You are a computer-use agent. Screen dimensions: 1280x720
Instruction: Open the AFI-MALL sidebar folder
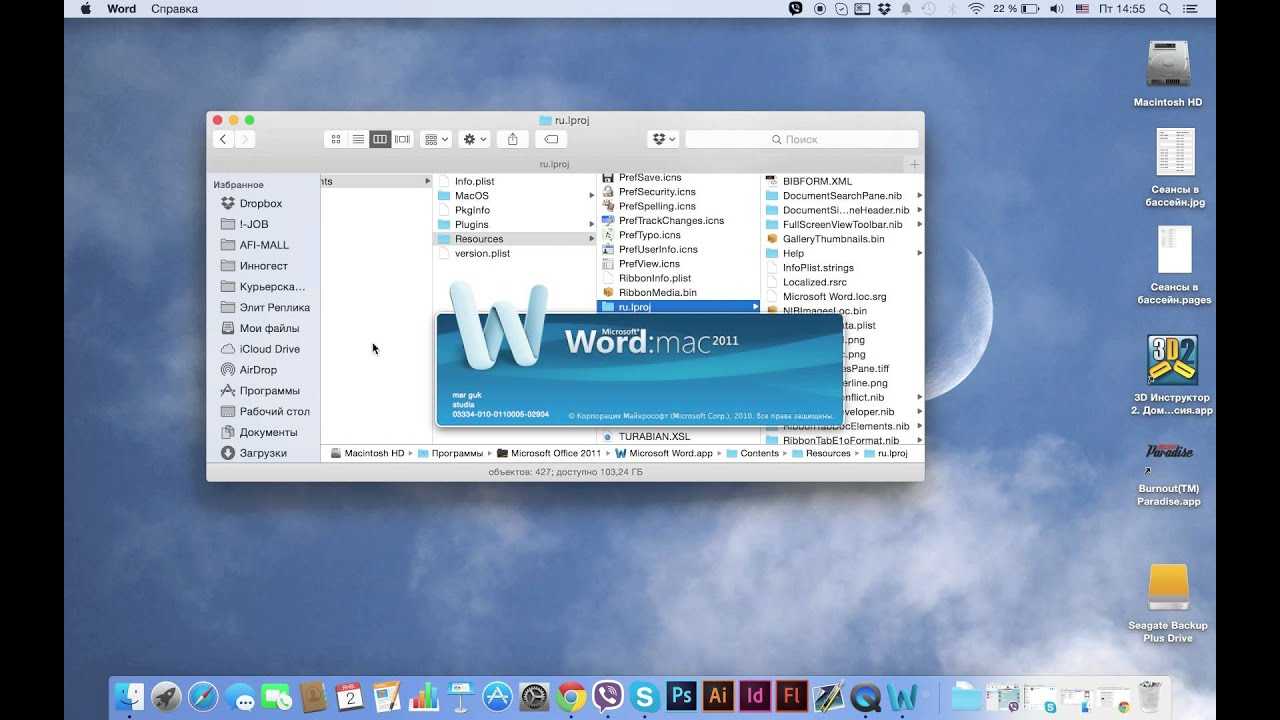tap(264, 245)
